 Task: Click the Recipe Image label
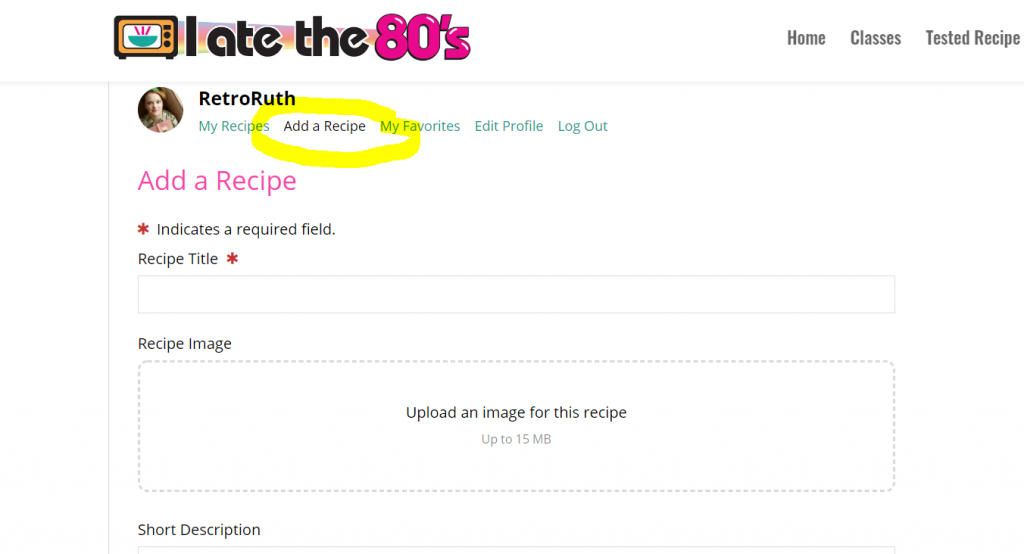point(185,344)
